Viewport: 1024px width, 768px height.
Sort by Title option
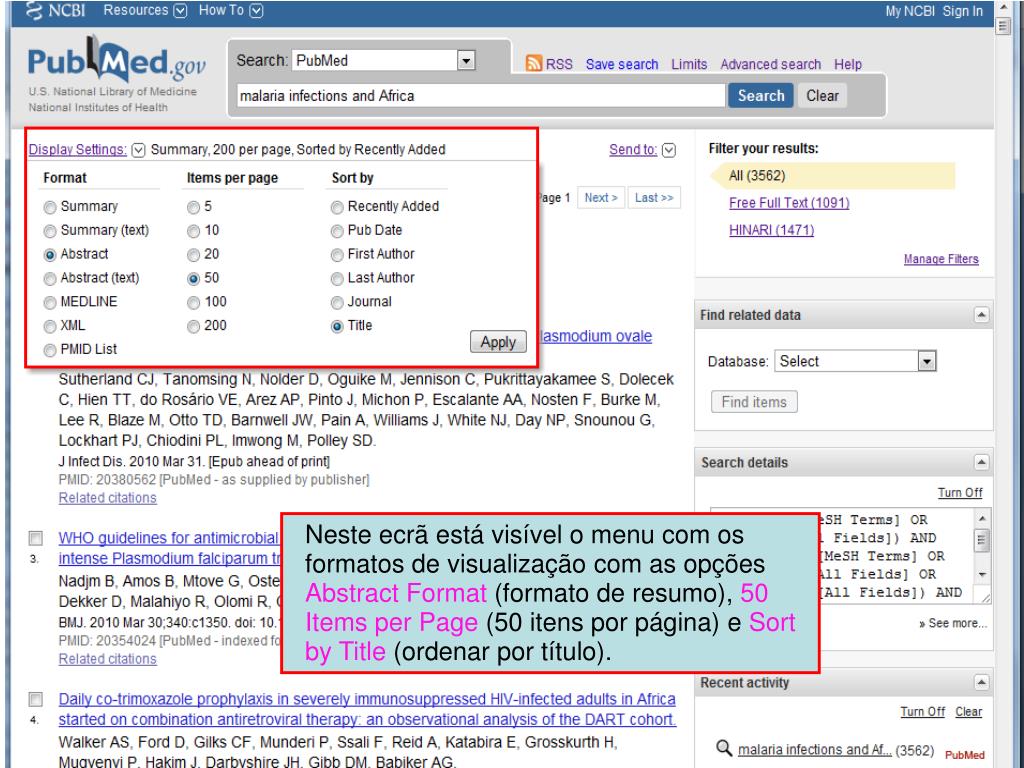337,327
